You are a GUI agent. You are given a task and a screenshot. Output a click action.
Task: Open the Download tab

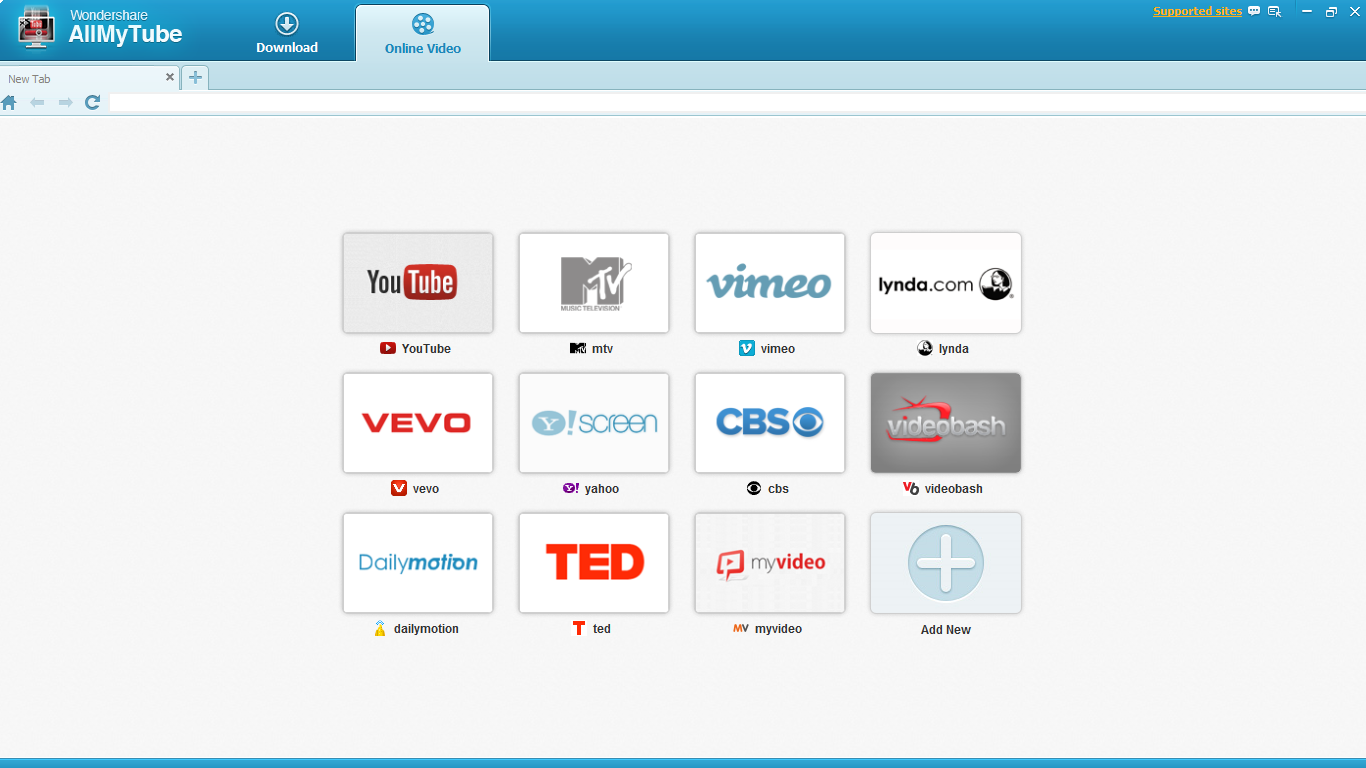(287, 33)
